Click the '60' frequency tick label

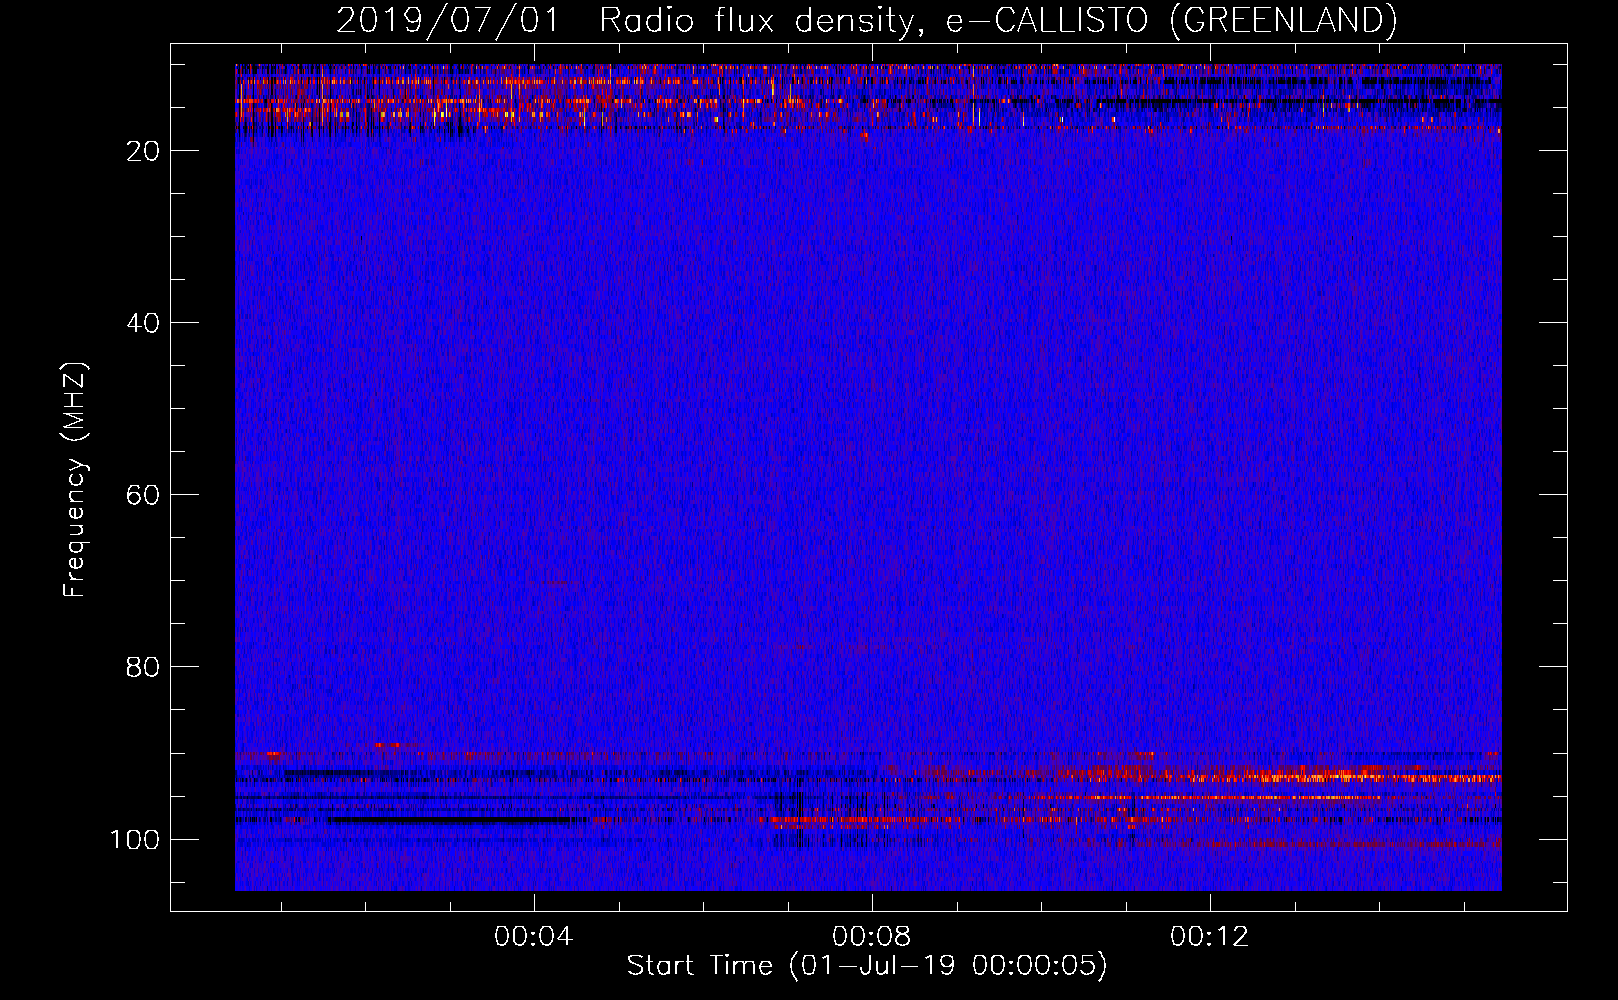(143, 495)
